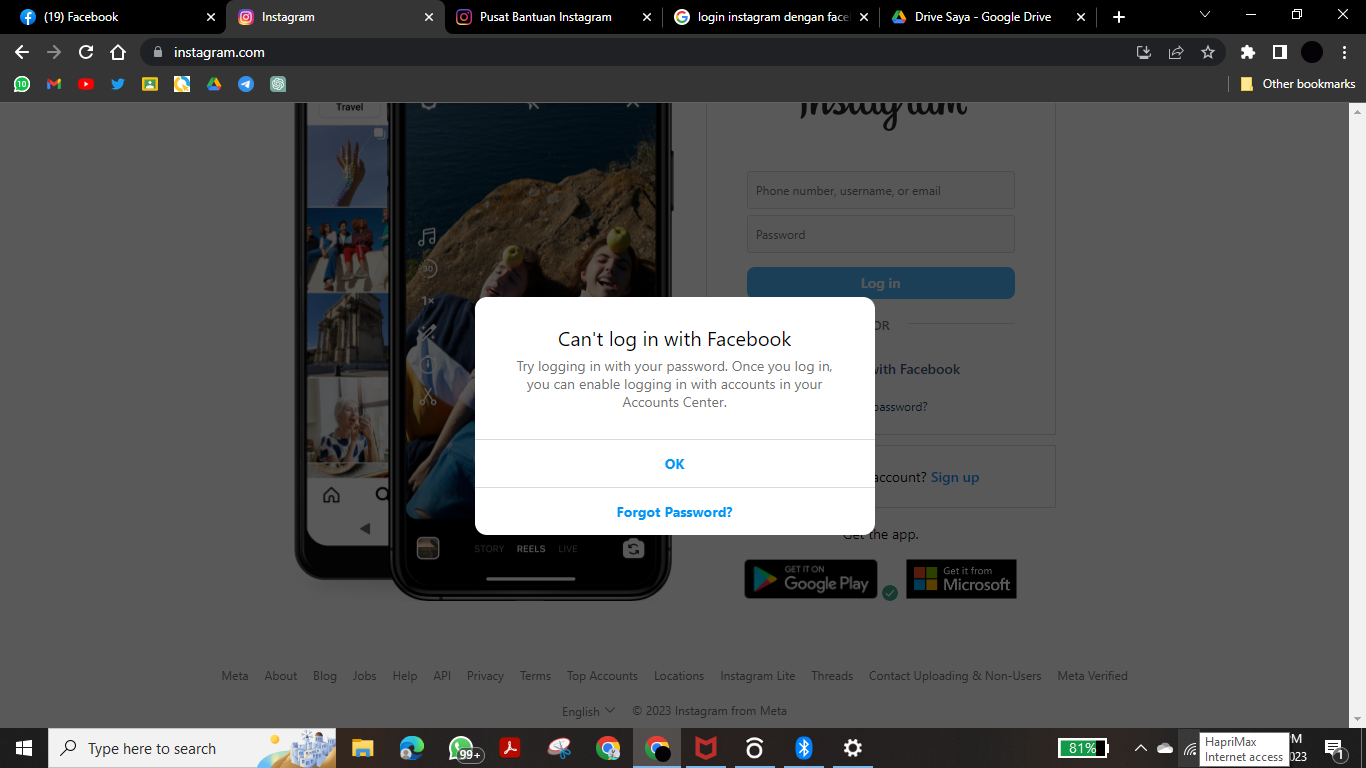The image size is (1366, 768).
Task: Open the Chrome three-dot menu
Action: tap(1344, 52)
